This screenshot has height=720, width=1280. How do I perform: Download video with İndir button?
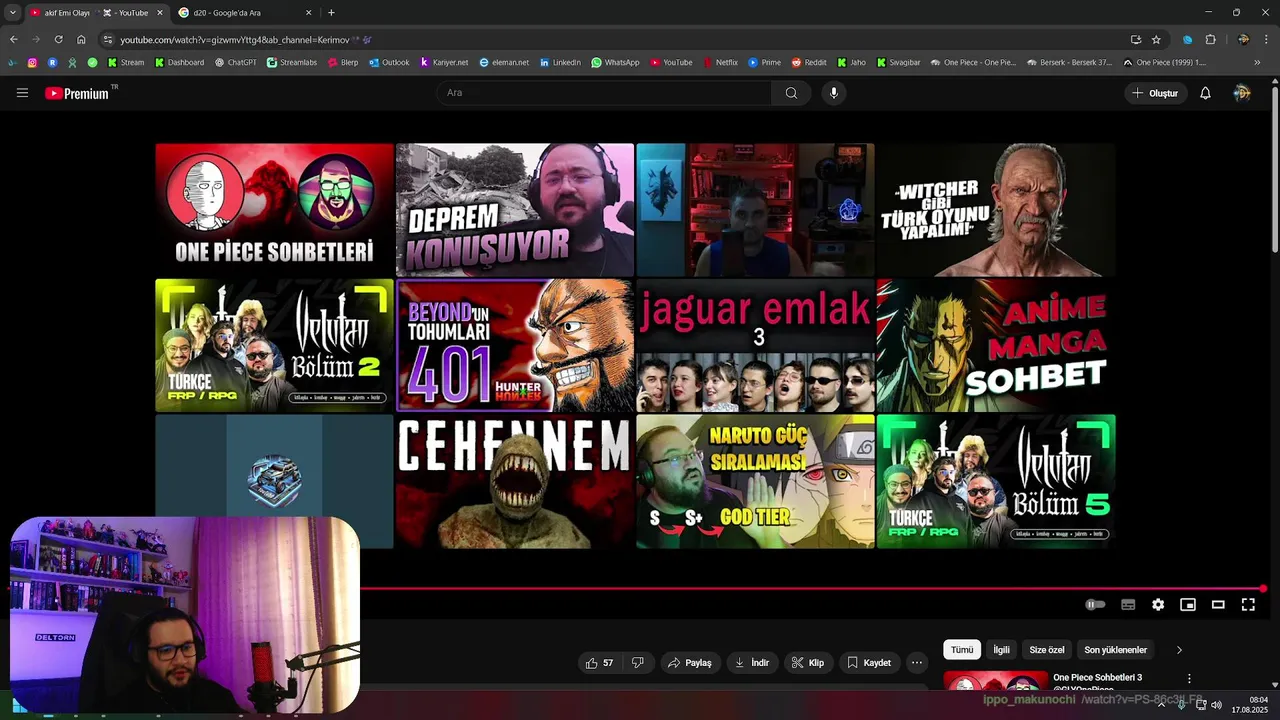(752, 663)
